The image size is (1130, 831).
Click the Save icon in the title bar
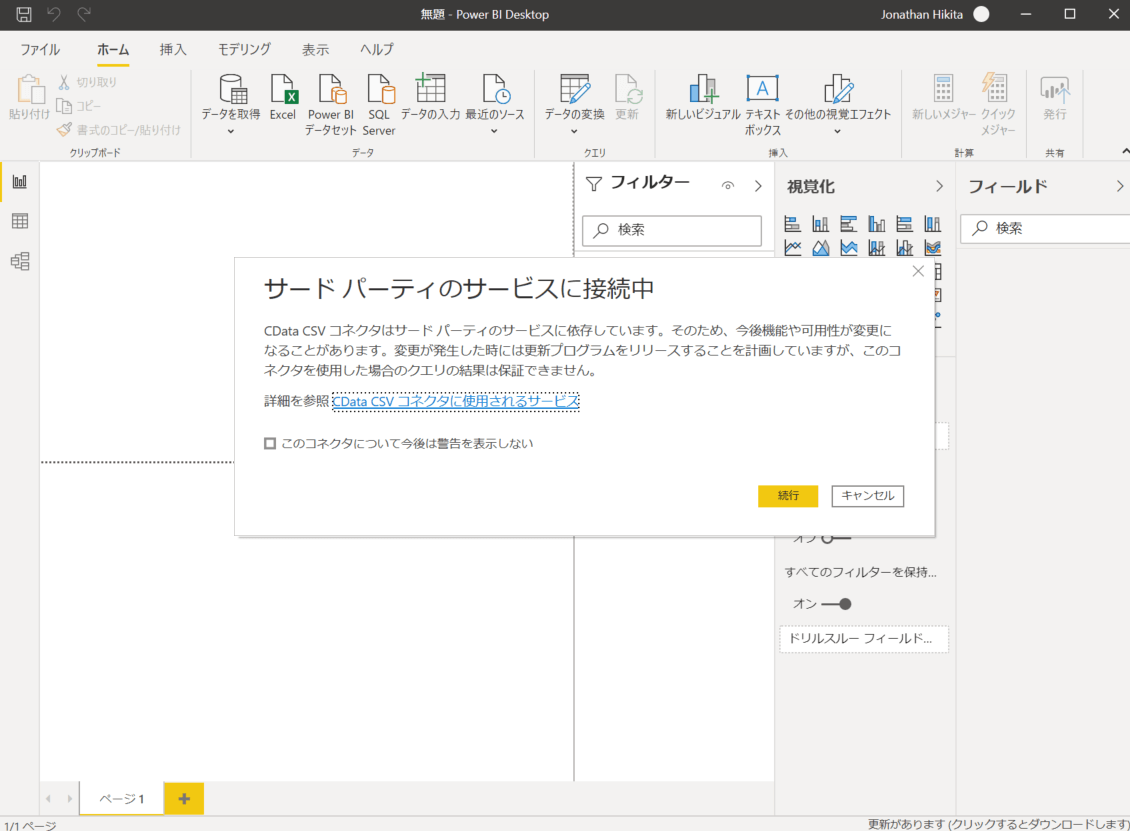pyautogui.click(x=24, y=14)
